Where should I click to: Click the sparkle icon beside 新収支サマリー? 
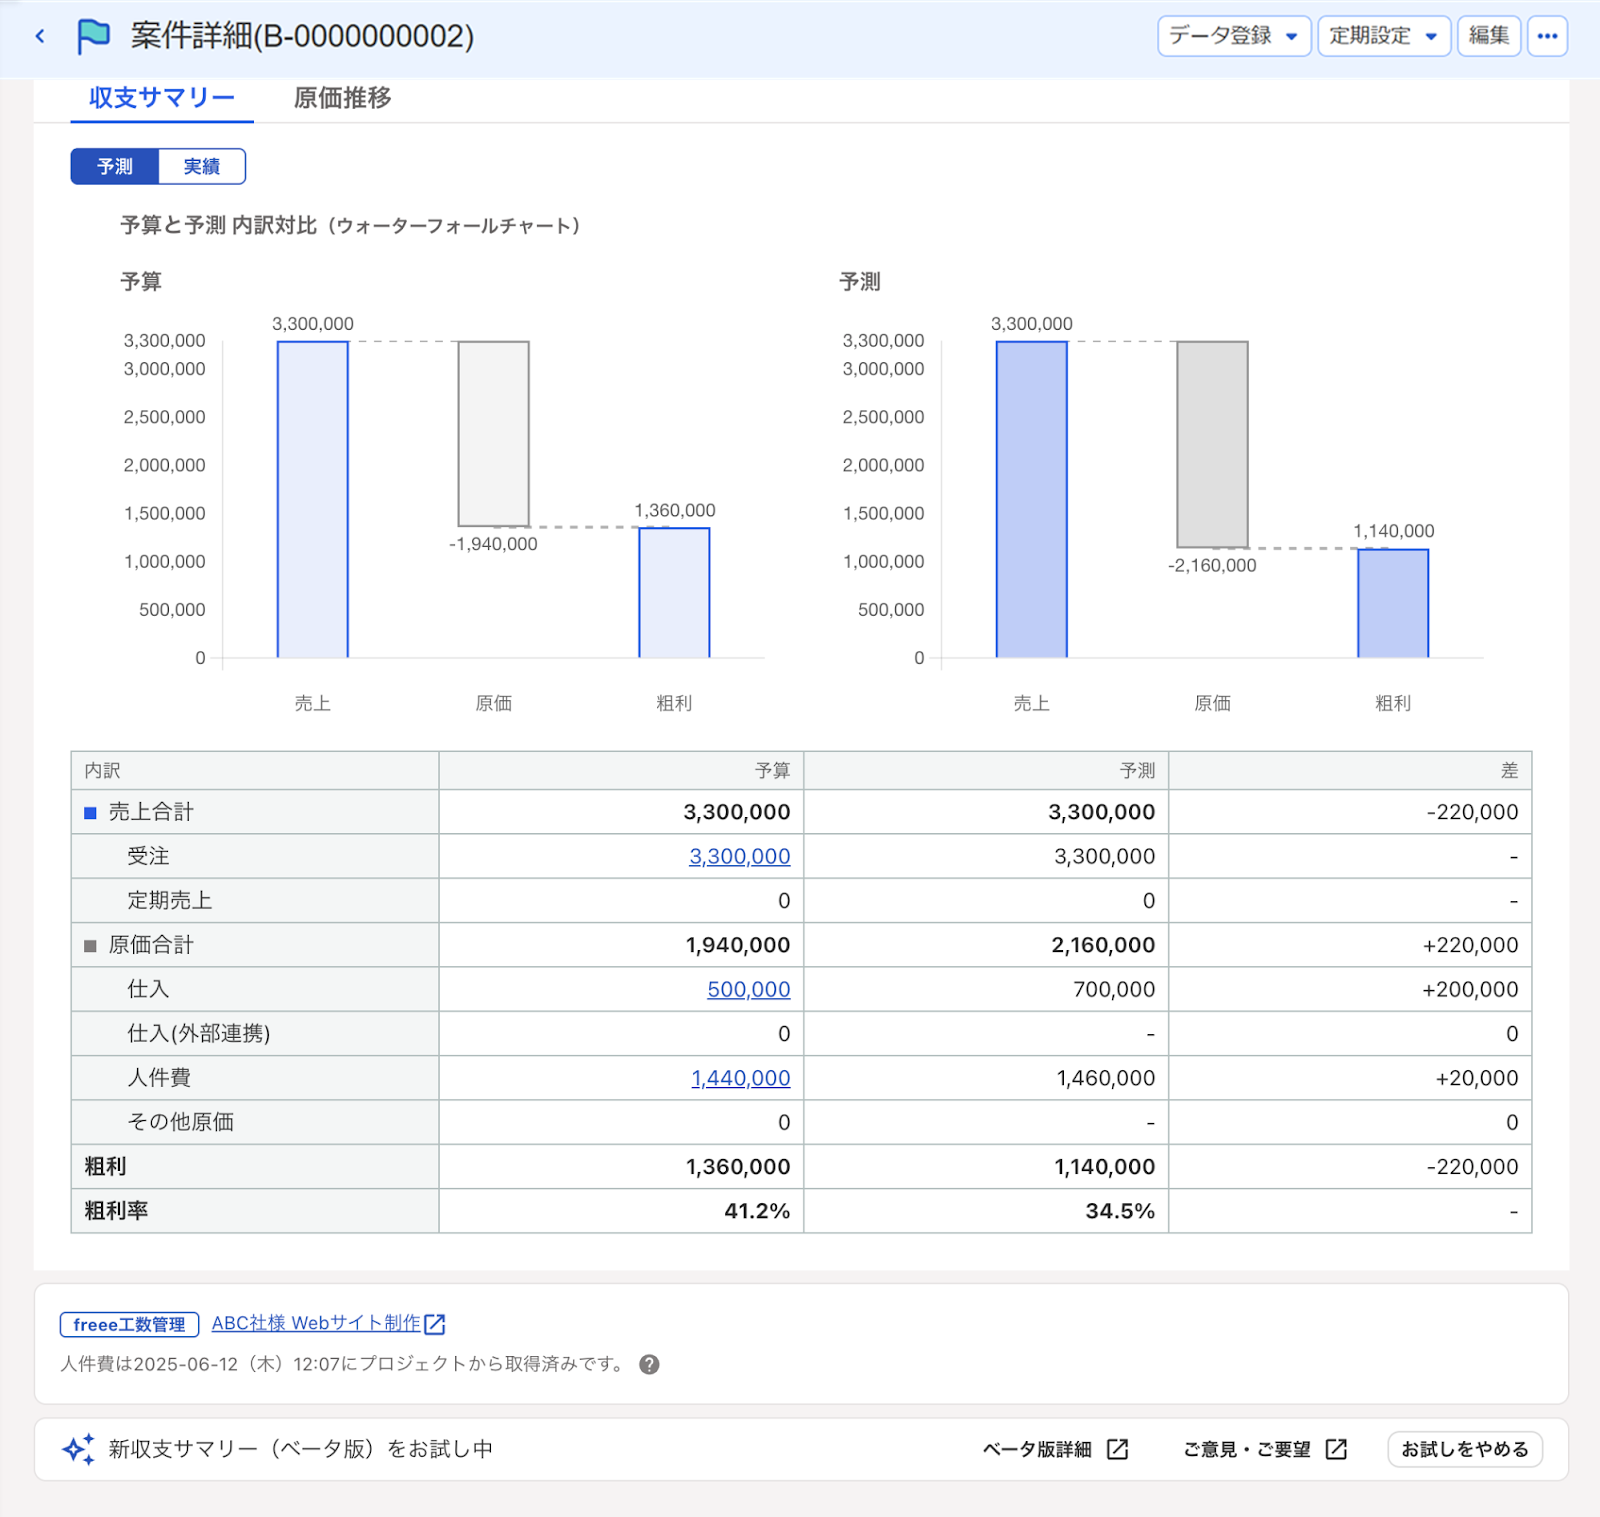(x=79, y=1449)
